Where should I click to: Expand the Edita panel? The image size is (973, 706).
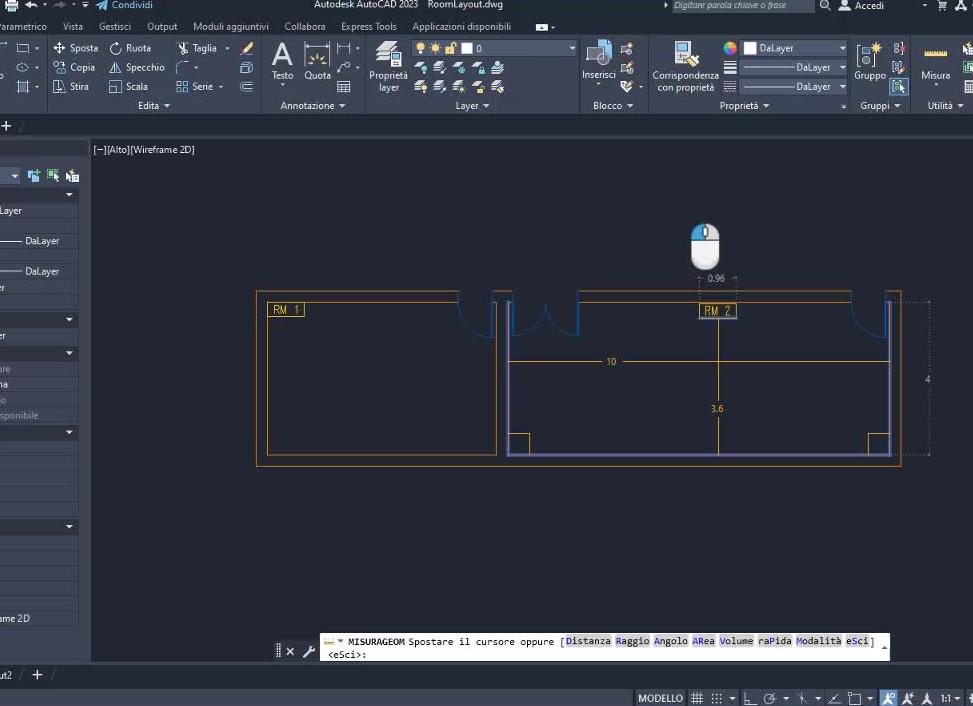point(153,105)
